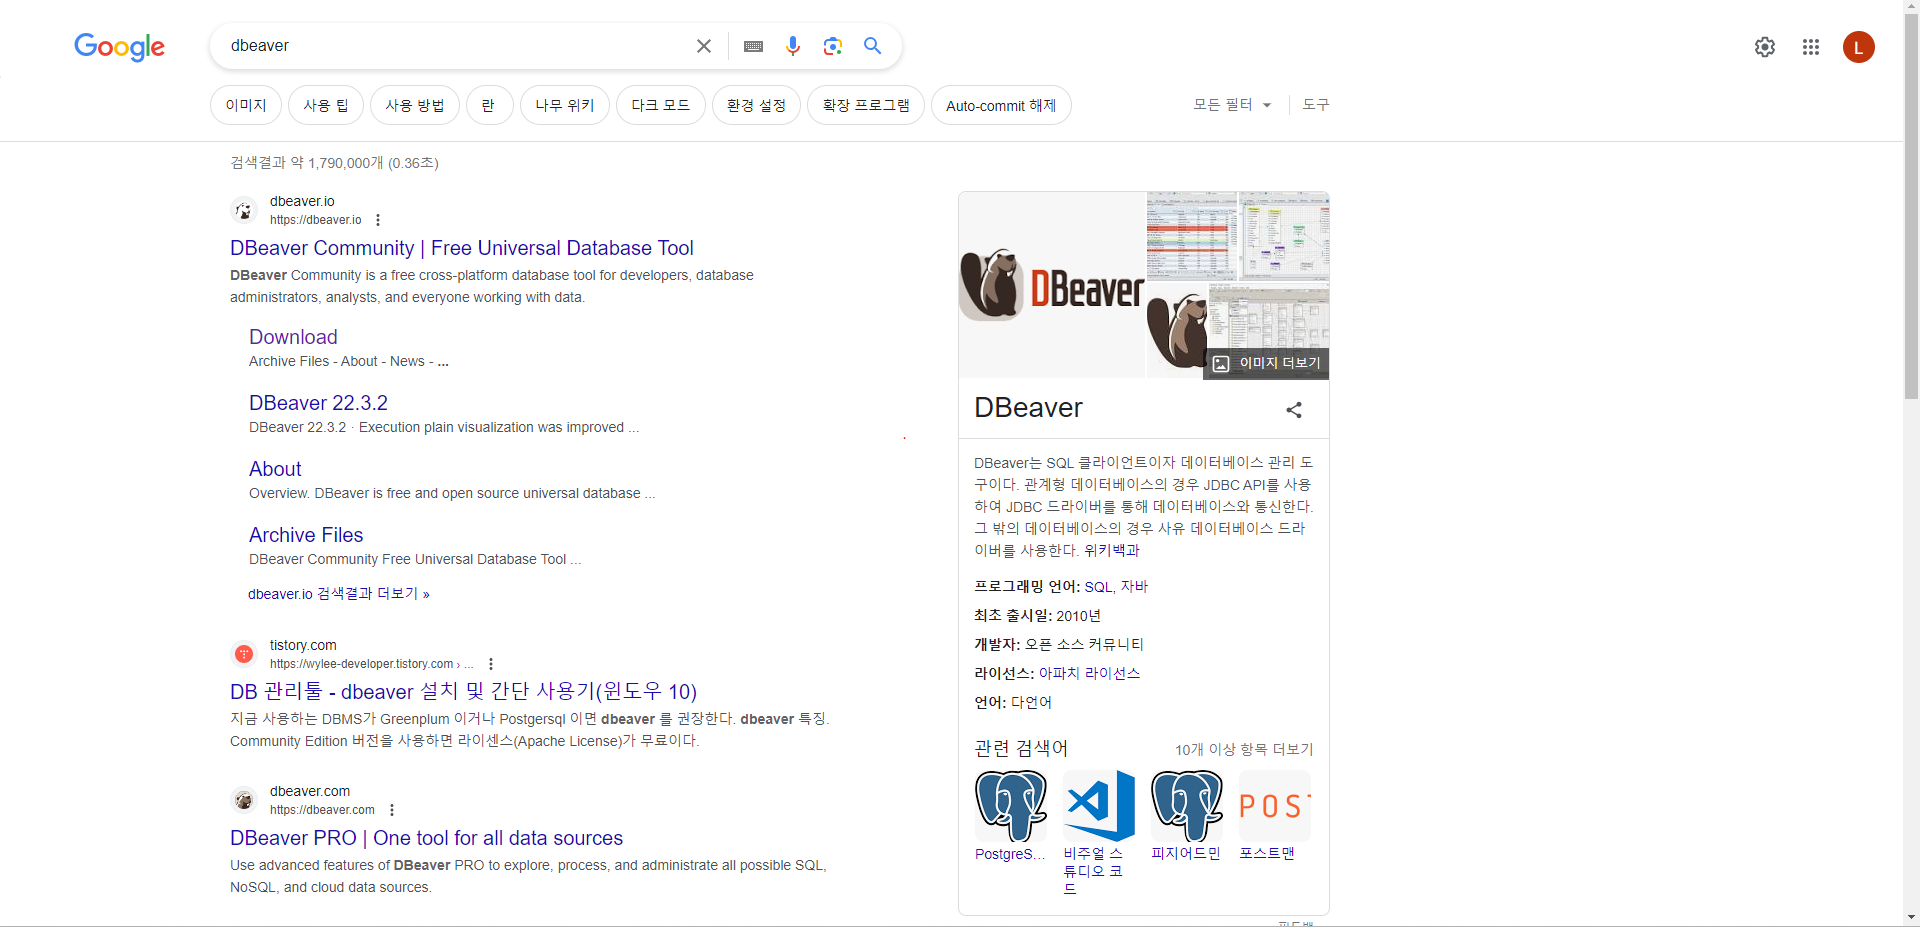Open DBeaver screenshot thumbnail top right
Screen dimensions: 1920x927
click(x=1284, y=236)
